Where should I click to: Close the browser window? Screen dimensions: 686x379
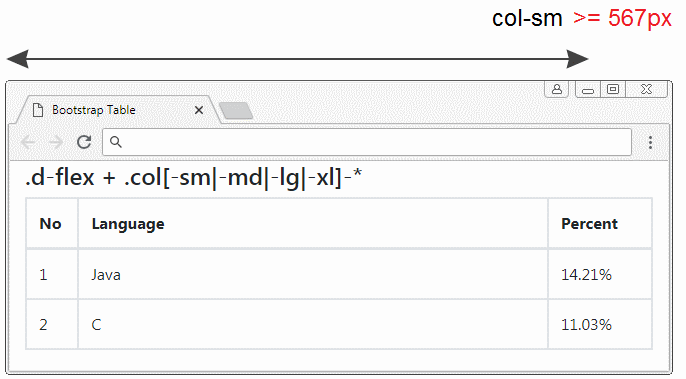pos(646,89)
